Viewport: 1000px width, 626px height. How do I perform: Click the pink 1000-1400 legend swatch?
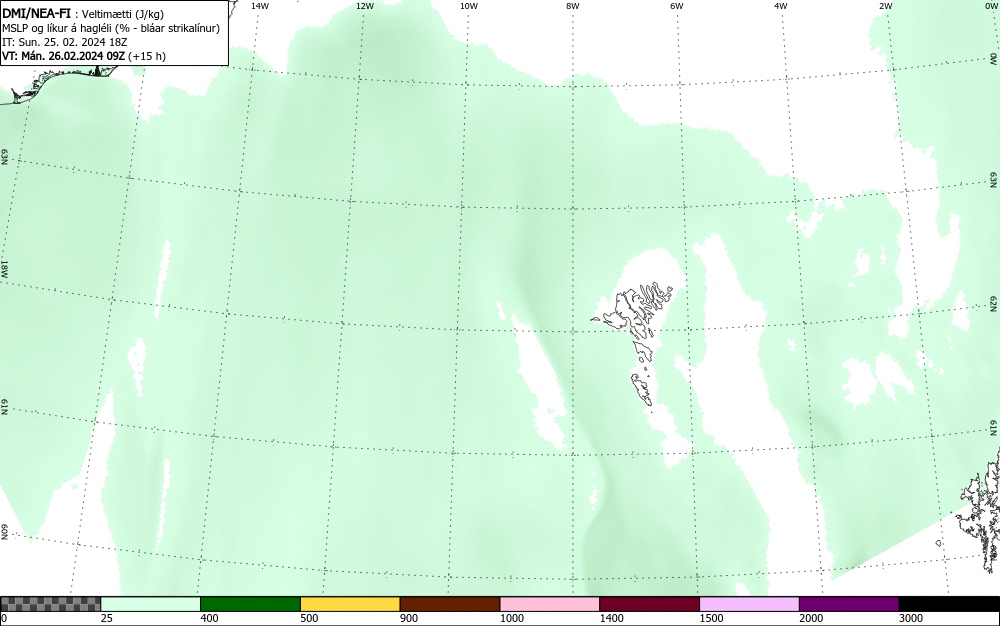coord(550,604)
